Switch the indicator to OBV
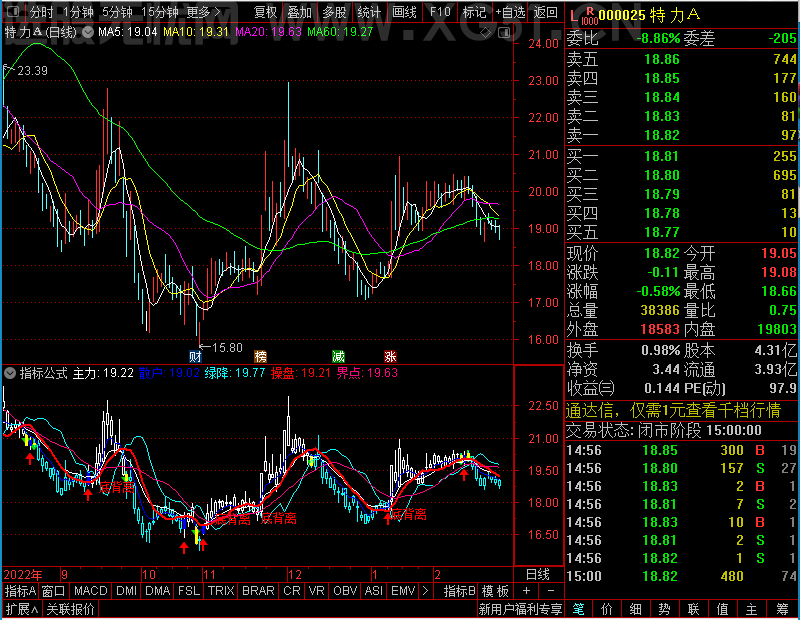The image size is (800, 620). [345, 591]
